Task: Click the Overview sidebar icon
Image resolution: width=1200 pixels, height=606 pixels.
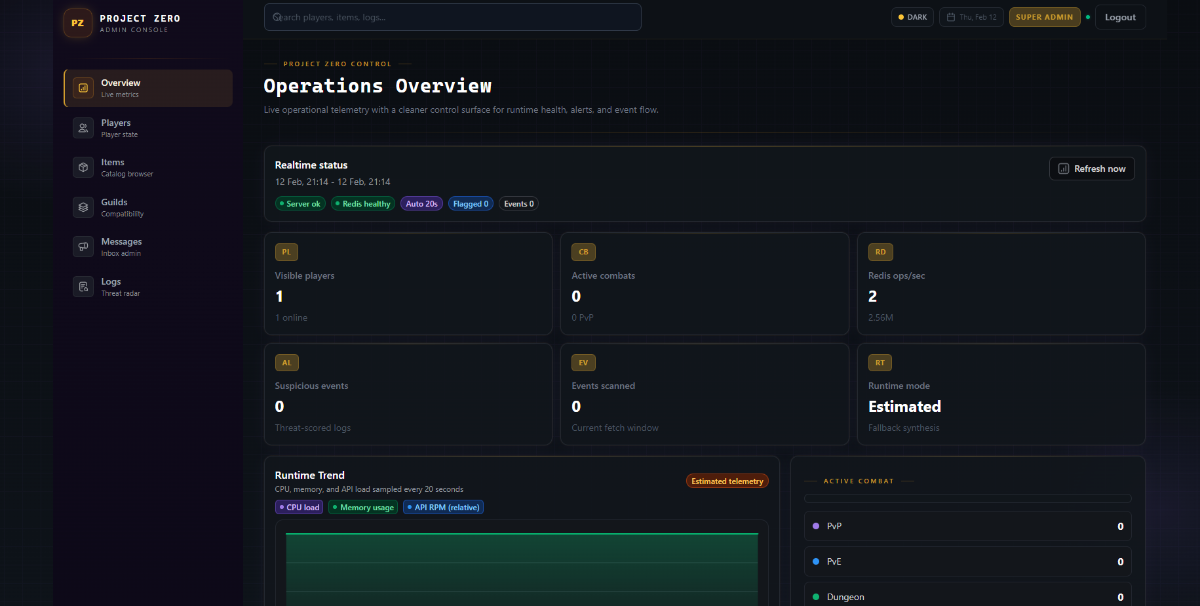Action: (83, 88)
